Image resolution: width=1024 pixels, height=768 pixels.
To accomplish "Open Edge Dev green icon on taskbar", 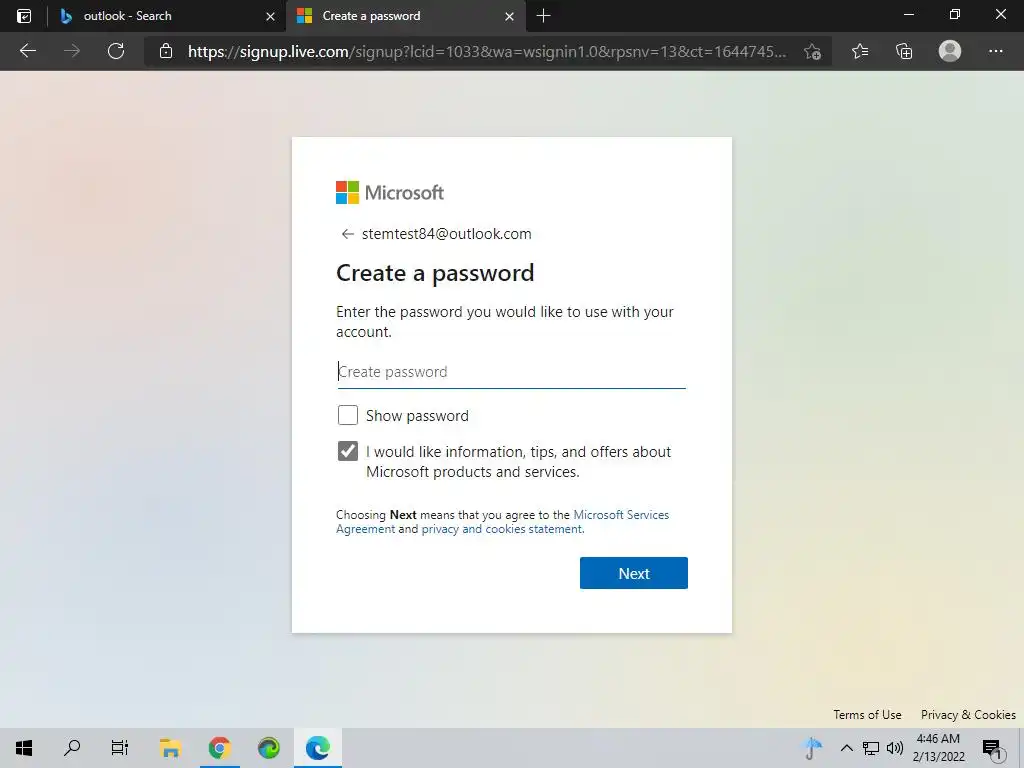I will (268, 748).
